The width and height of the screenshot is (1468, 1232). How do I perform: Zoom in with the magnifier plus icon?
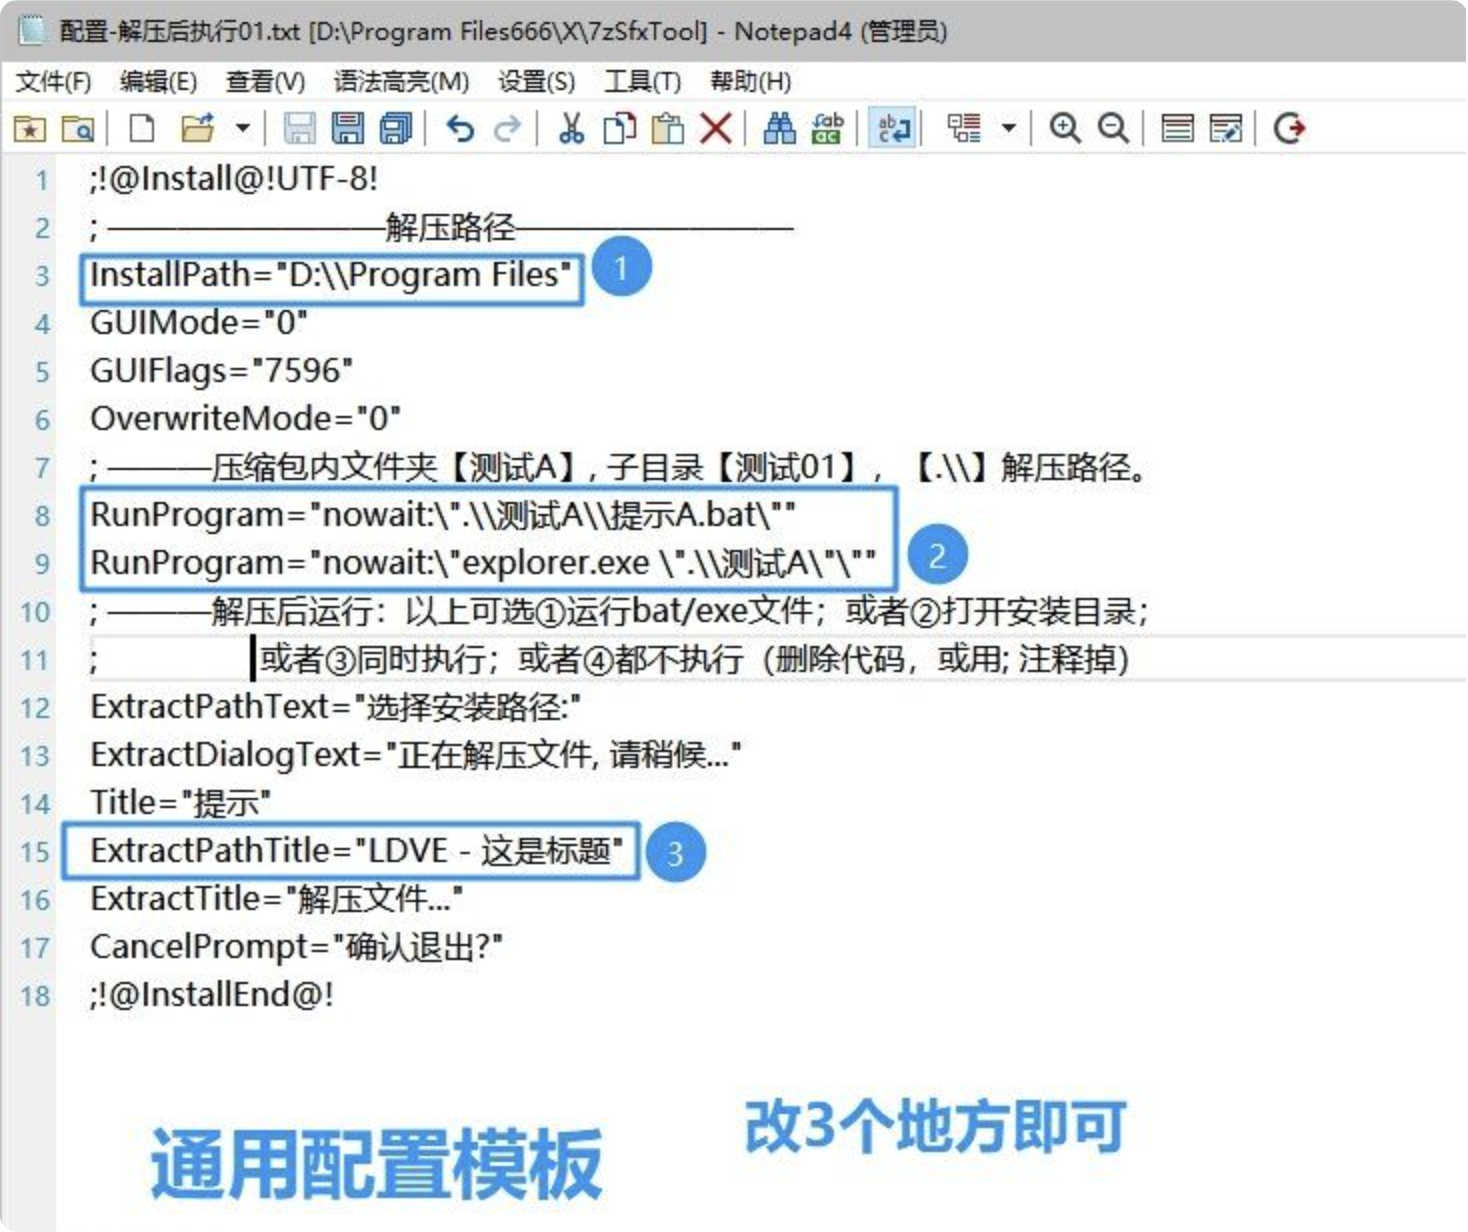tap(1064, 128)
